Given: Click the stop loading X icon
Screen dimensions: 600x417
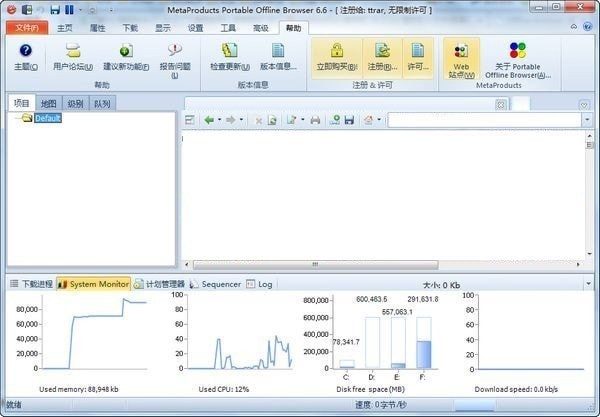Looking at the screenshot, I should pos(259,121).
